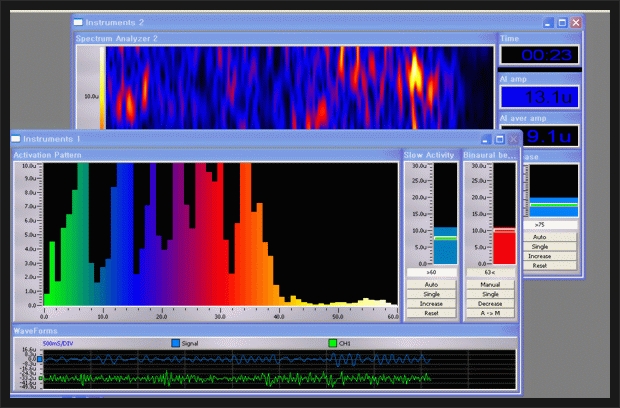The width and height of the screenshot is (620, 408).
Task: Maximize the Instruments 1 window
Action: pyautogui.click(x=499, y=139)
